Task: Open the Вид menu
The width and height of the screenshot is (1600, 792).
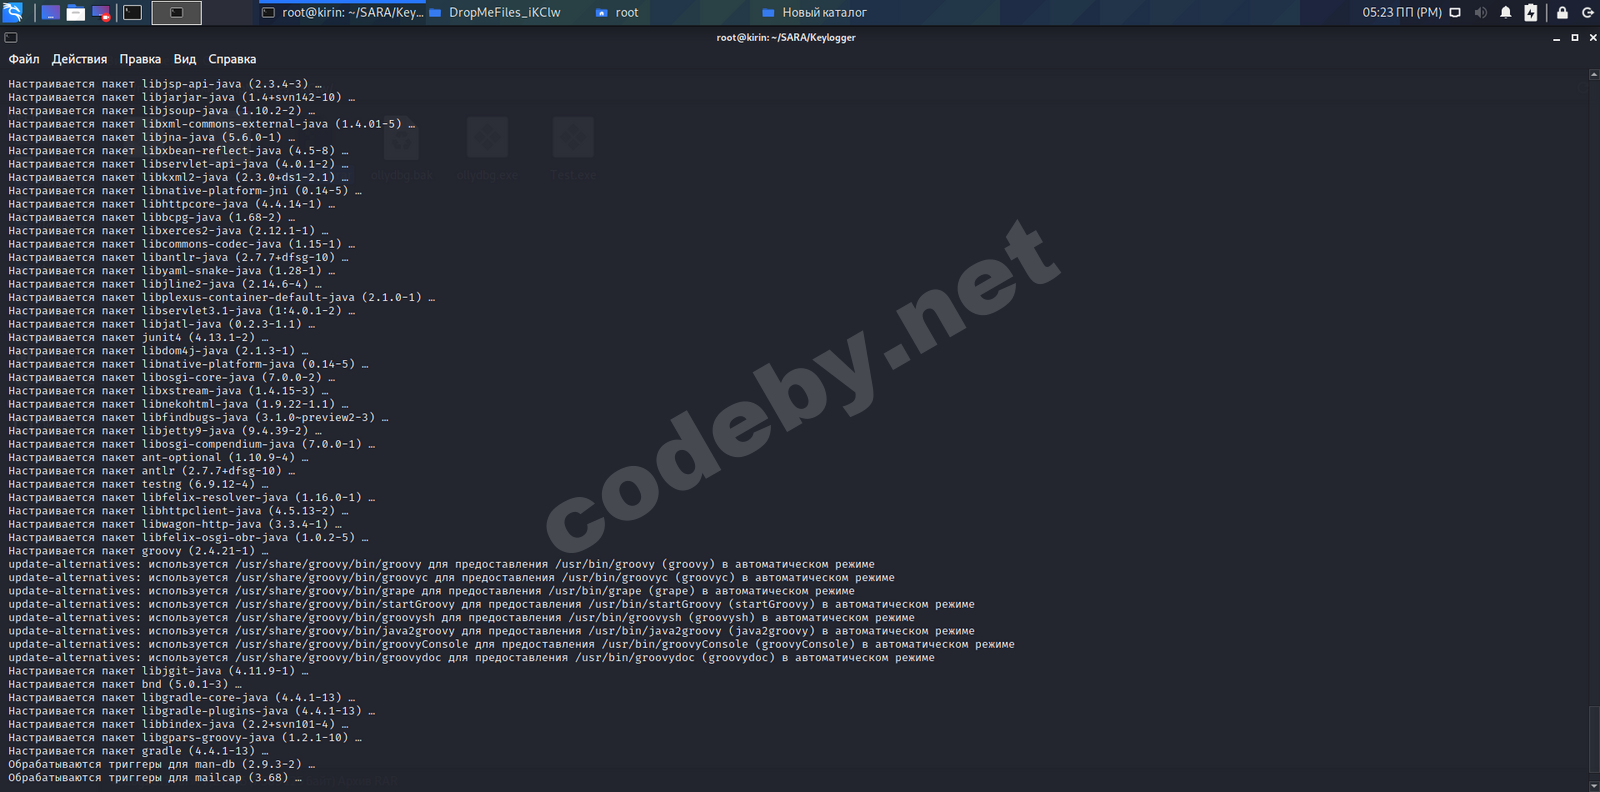Action: pos(185,59)
